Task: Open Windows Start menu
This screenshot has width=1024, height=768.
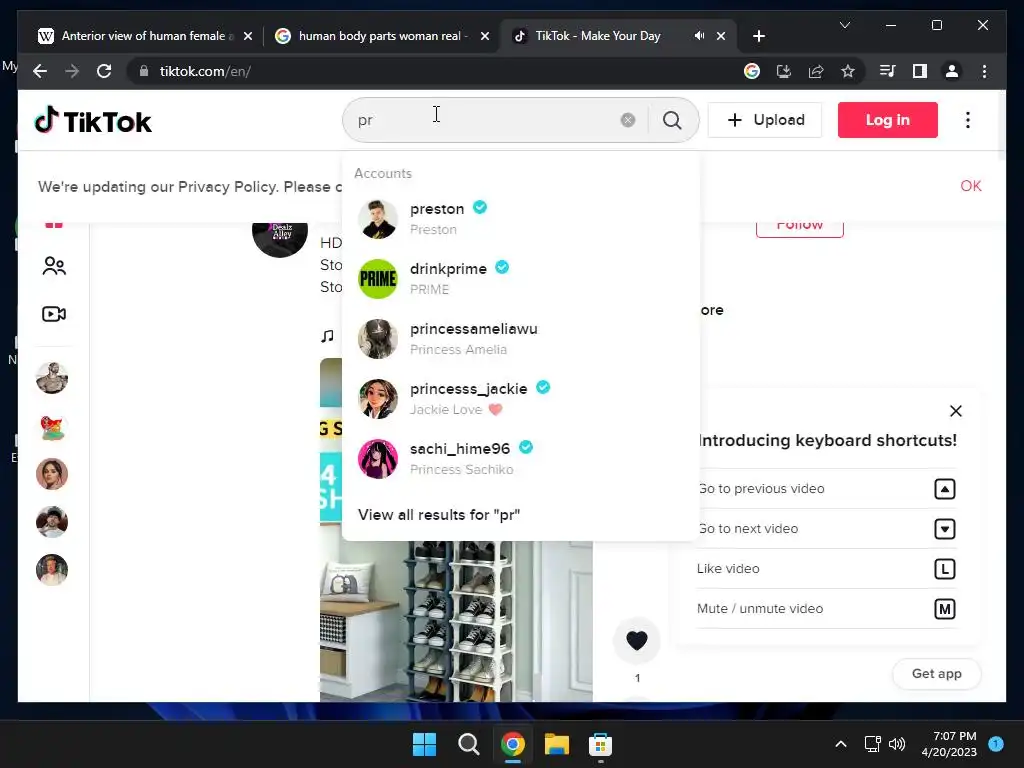Action: 424,744
